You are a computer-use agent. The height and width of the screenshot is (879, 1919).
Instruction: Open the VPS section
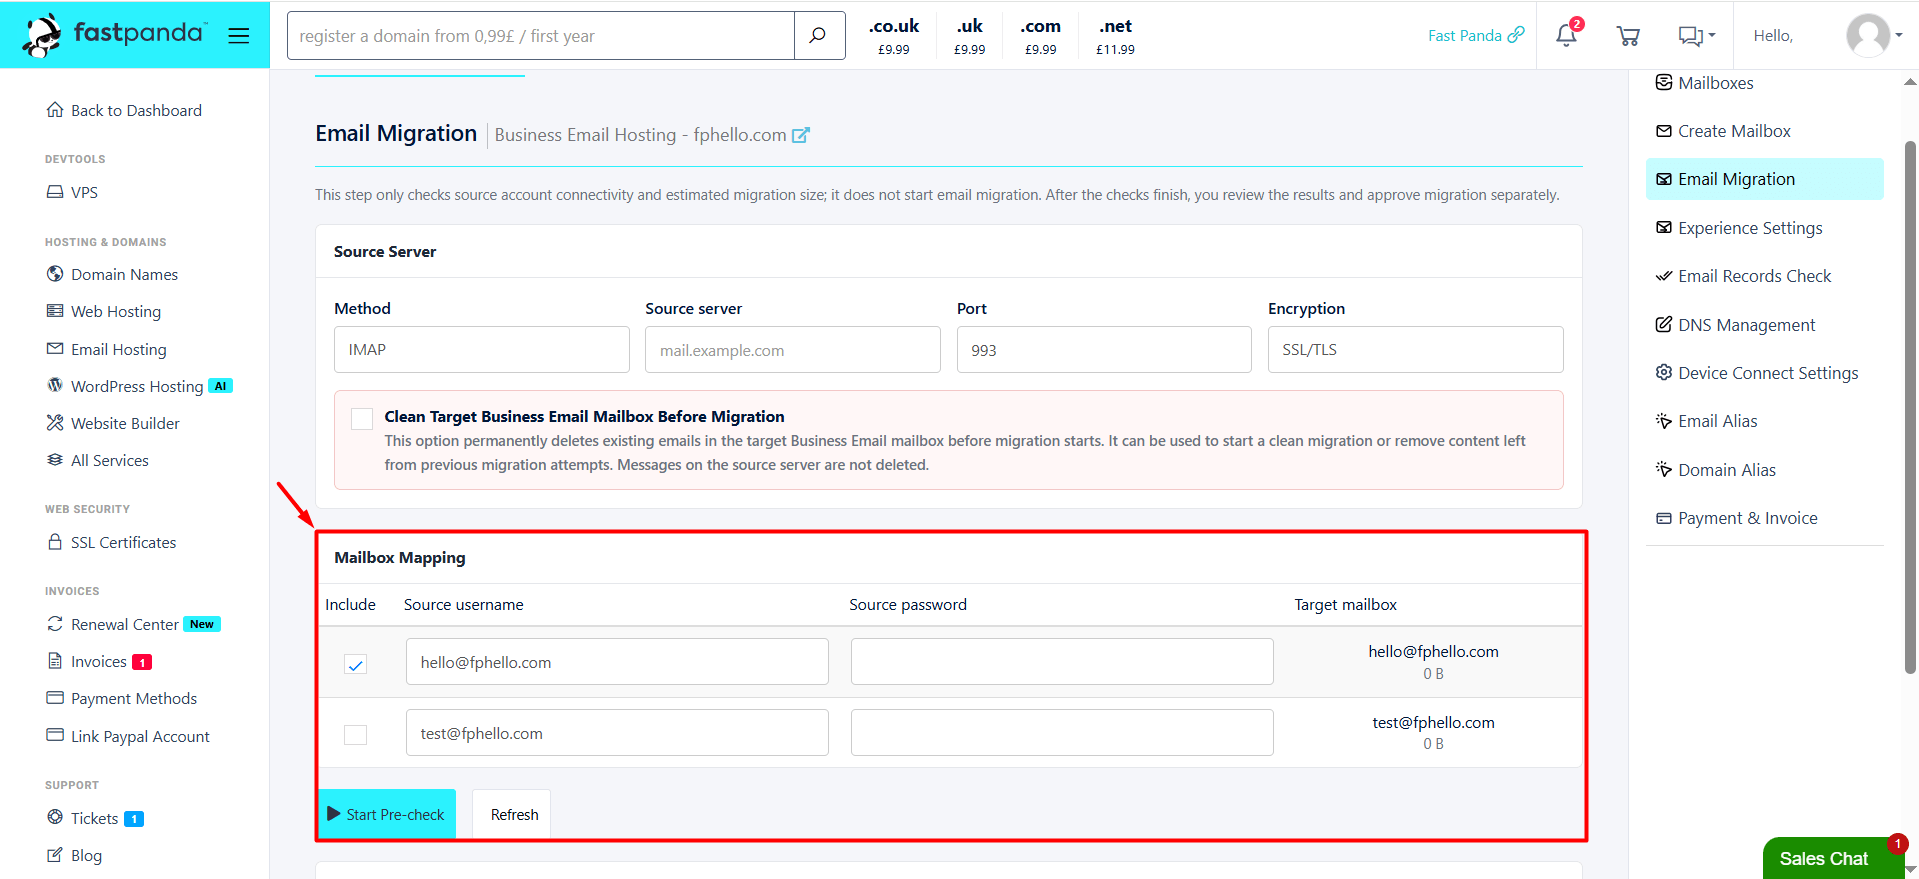tap(72, 192)
